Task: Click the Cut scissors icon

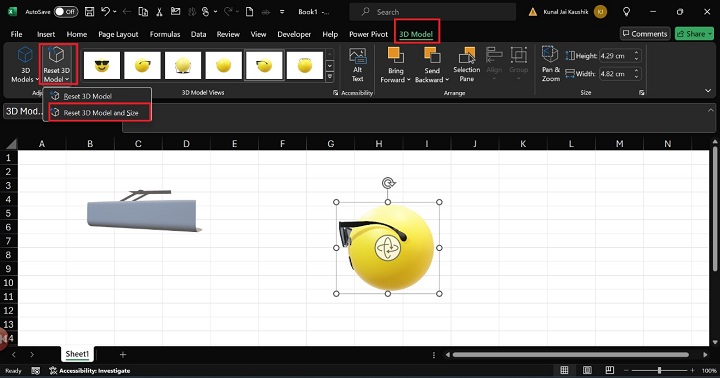Action: click(x=159, y=12)
